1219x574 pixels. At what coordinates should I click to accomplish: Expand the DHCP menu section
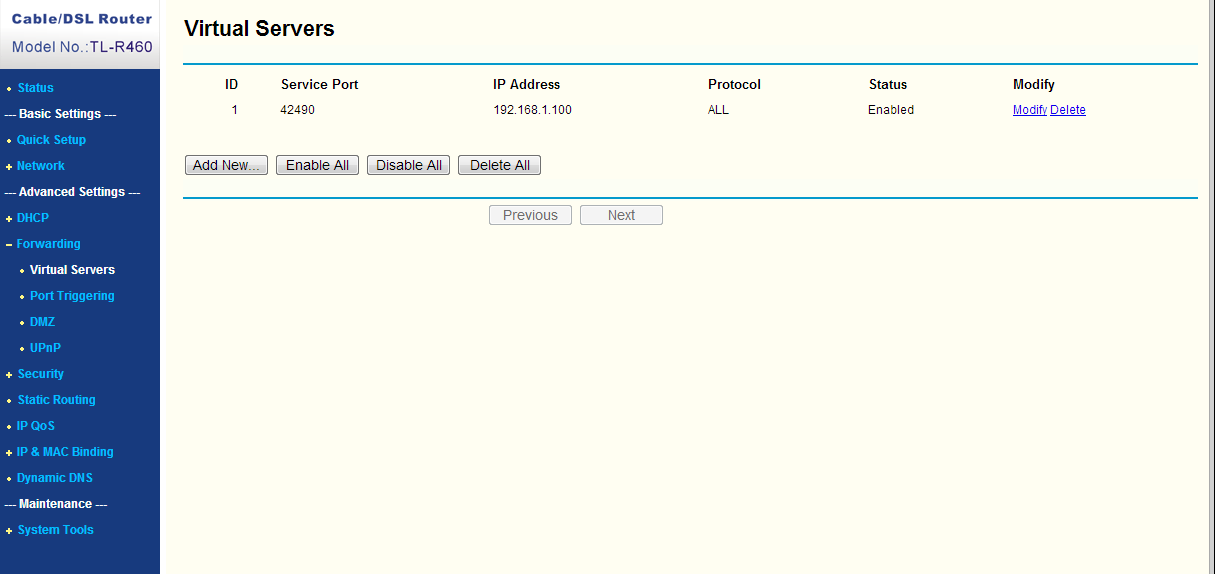tap(32, 218)
